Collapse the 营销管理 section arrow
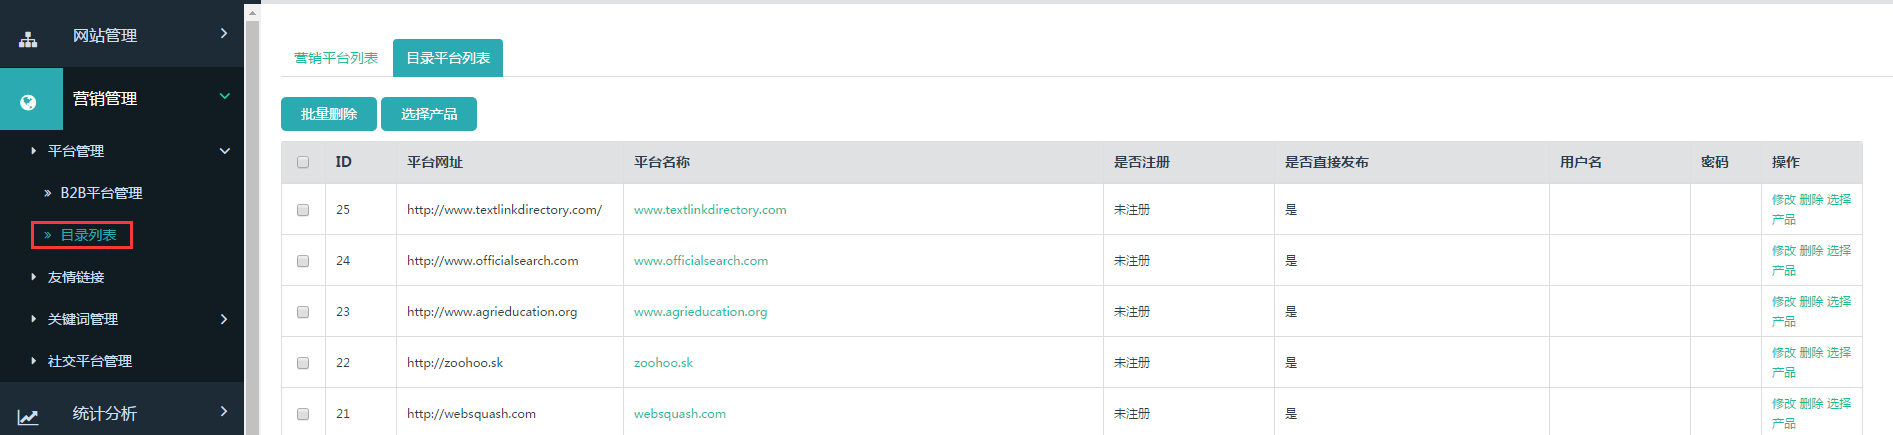This screenshot has height=435, width=1893. 225,96
